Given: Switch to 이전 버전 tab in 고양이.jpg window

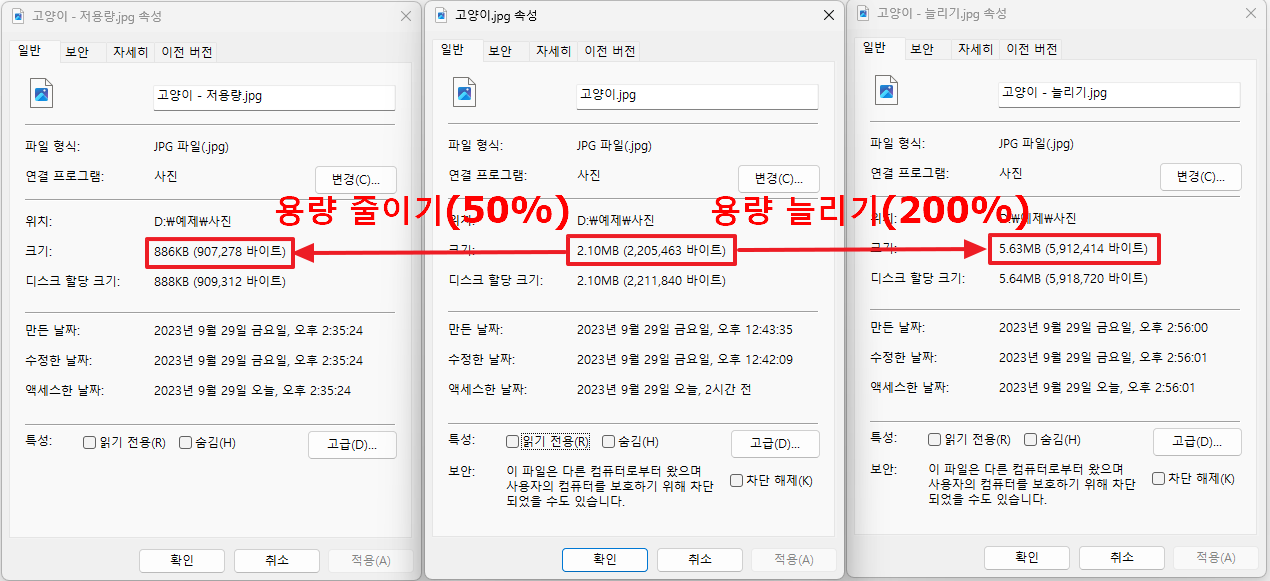Looking at the screenshot, I should click(609, 51).
